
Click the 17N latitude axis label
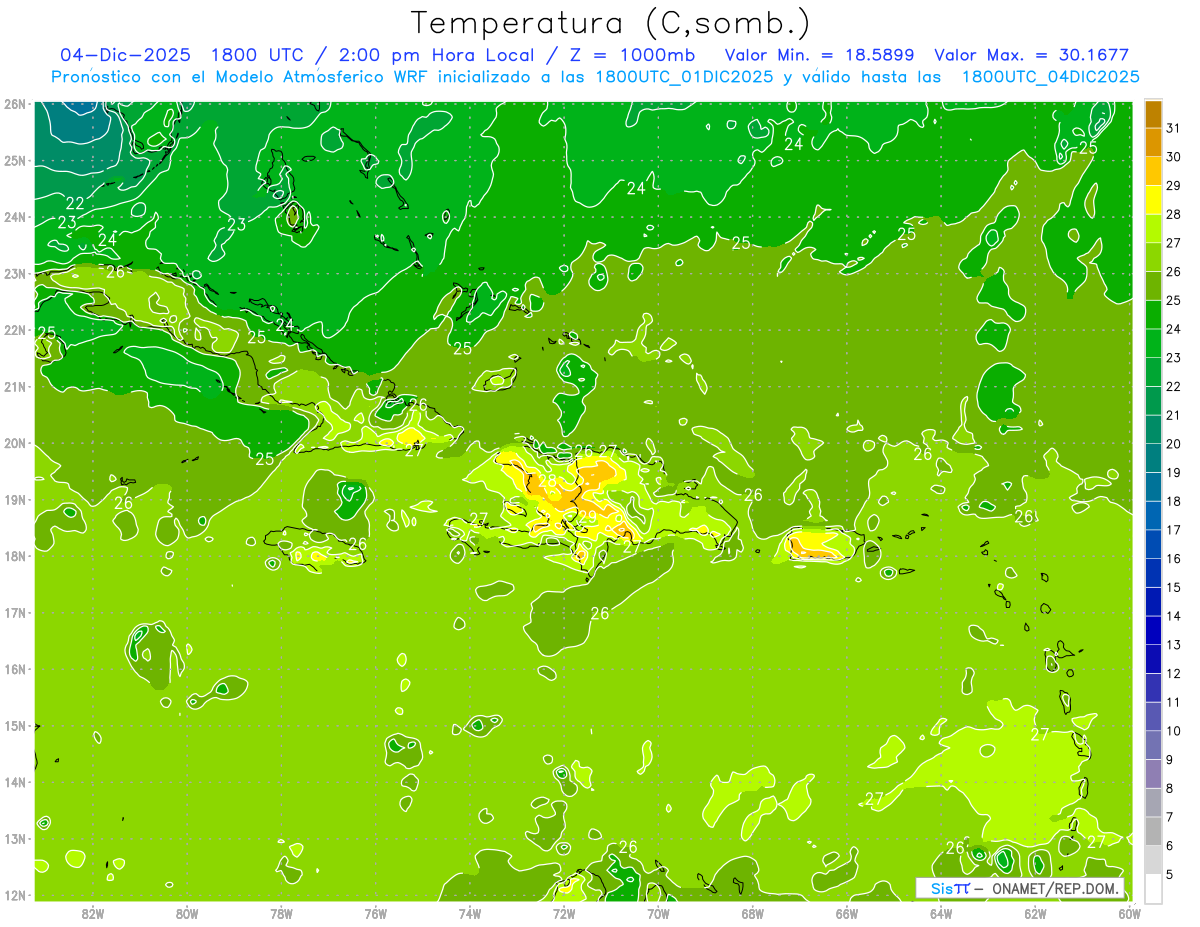pyautogui.click(x=14, y=613)
